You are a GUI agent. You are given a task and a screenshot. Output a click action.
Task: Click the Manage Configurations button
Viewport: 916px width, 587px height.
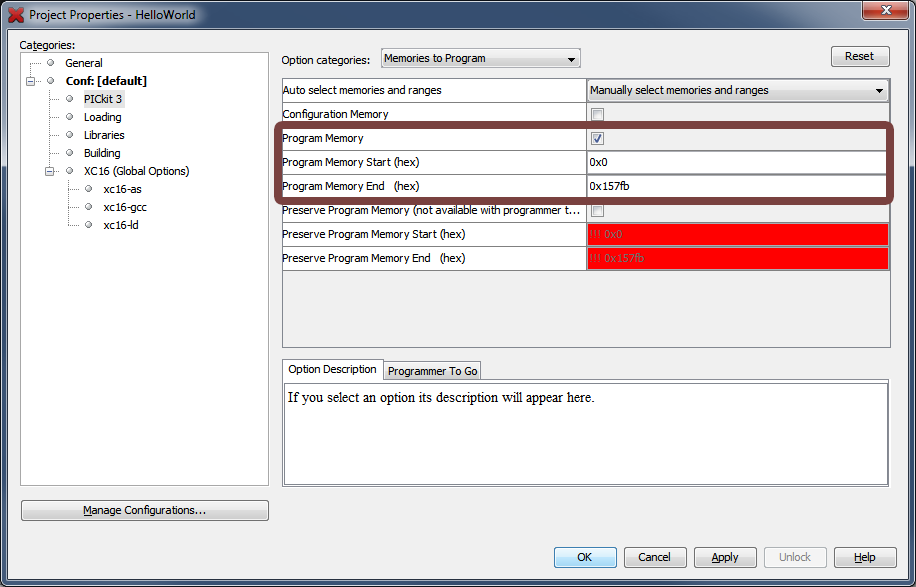pos(145,511)
